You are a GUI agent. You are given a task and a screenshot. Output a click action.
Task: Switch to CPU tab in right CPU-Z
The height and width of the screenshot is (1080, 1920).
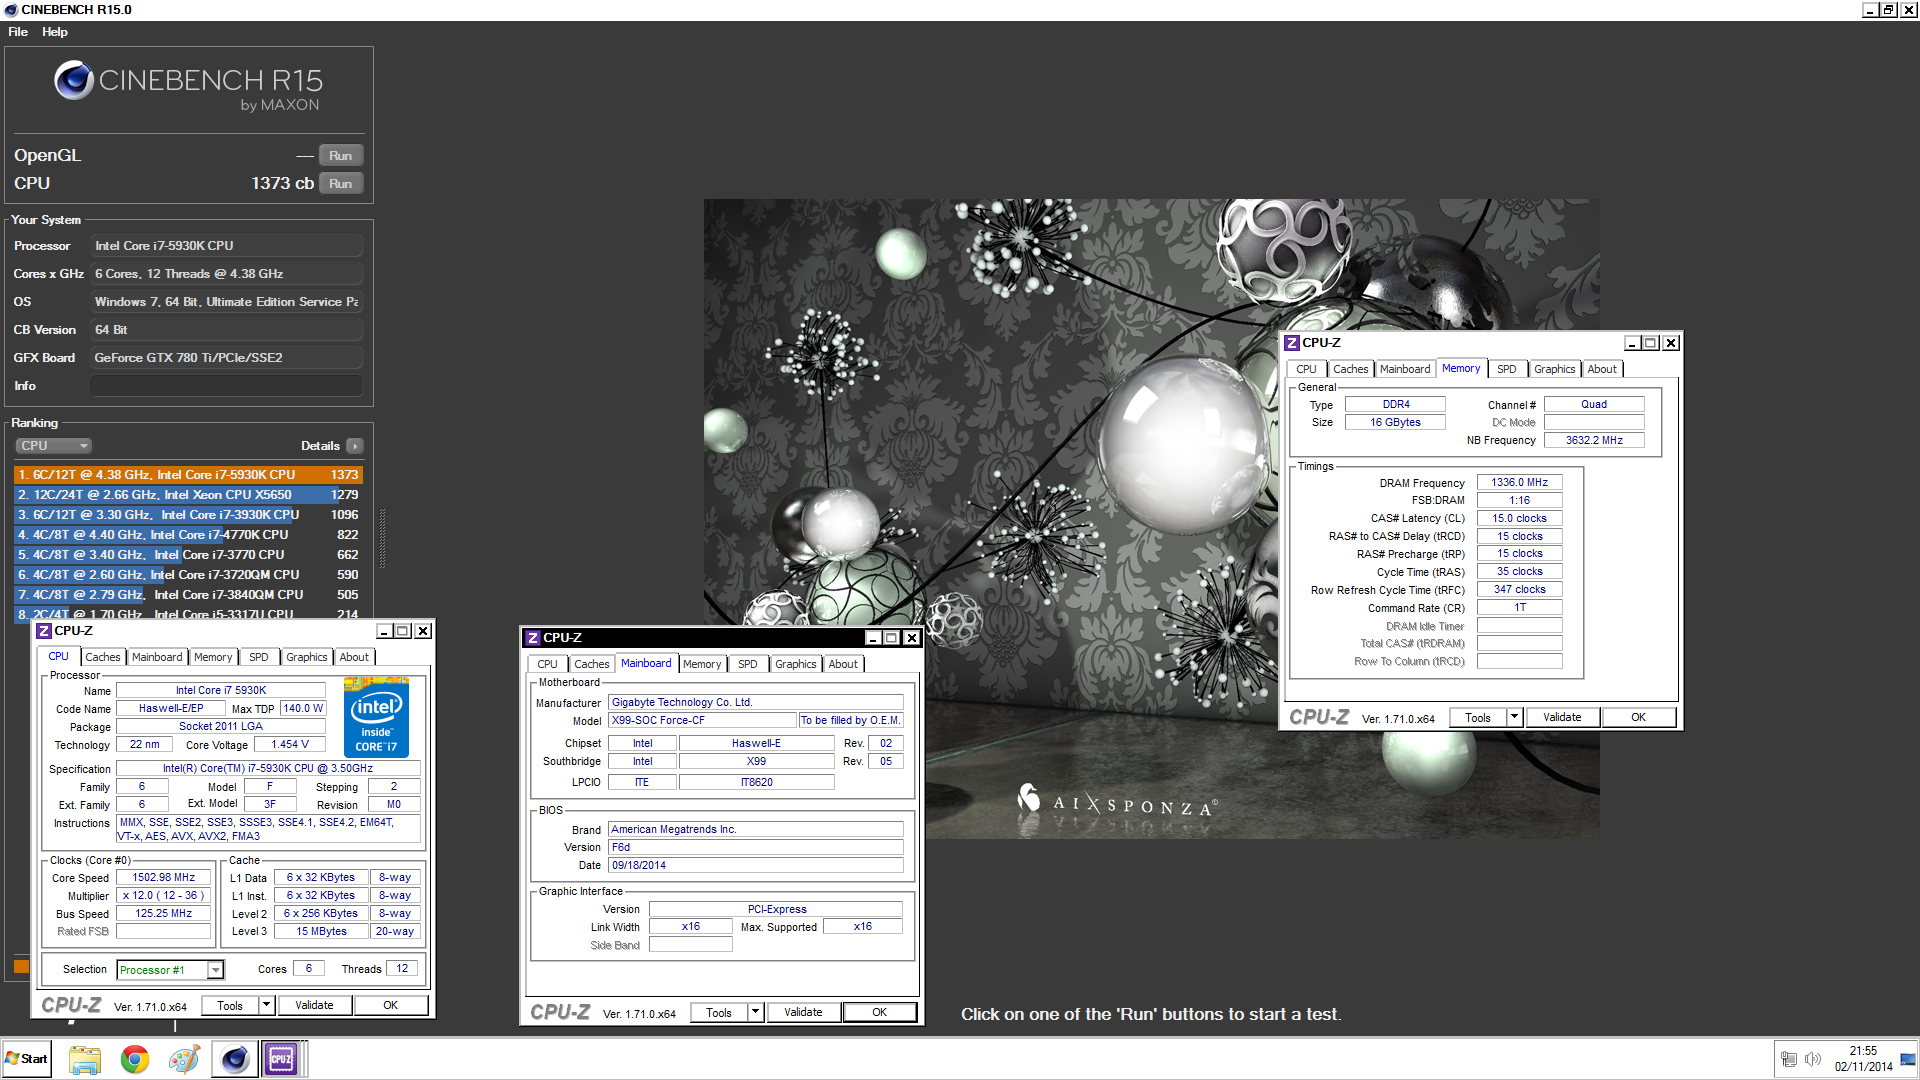[x=1306, y=370]
